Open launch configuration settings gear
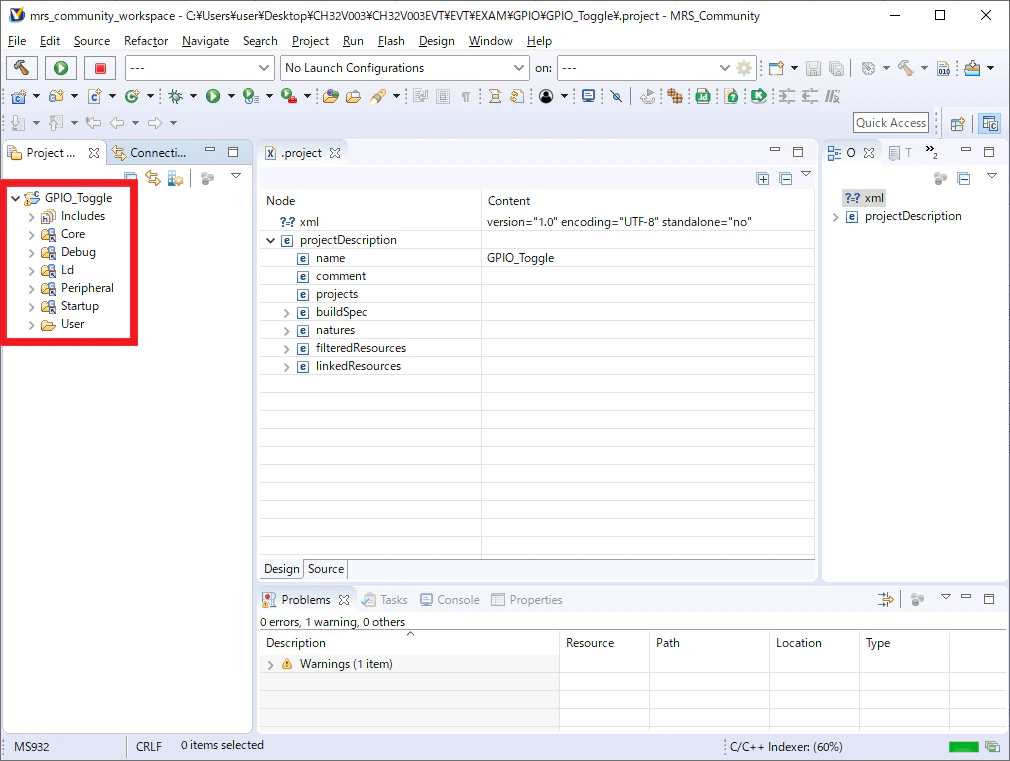The height and width of the screenshot is (761, 1010). click(x=744, y=68)
